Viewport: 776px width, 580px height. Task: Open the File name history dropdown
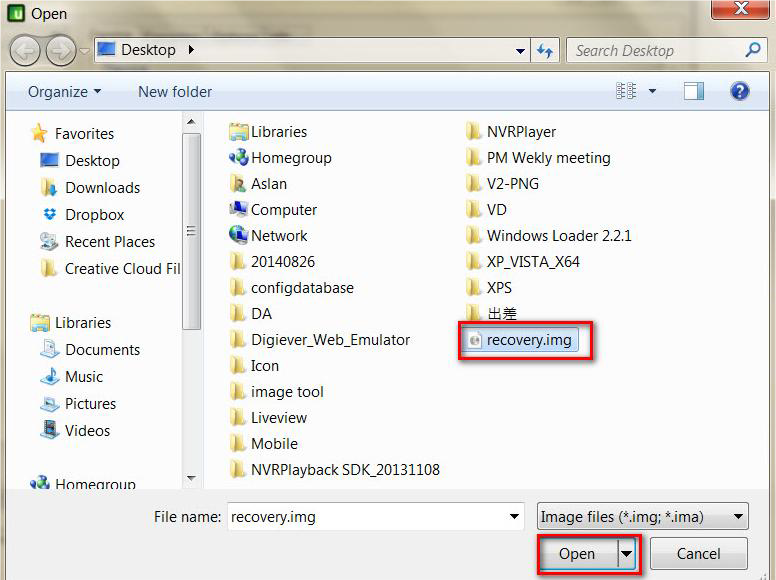coord(514,517)
